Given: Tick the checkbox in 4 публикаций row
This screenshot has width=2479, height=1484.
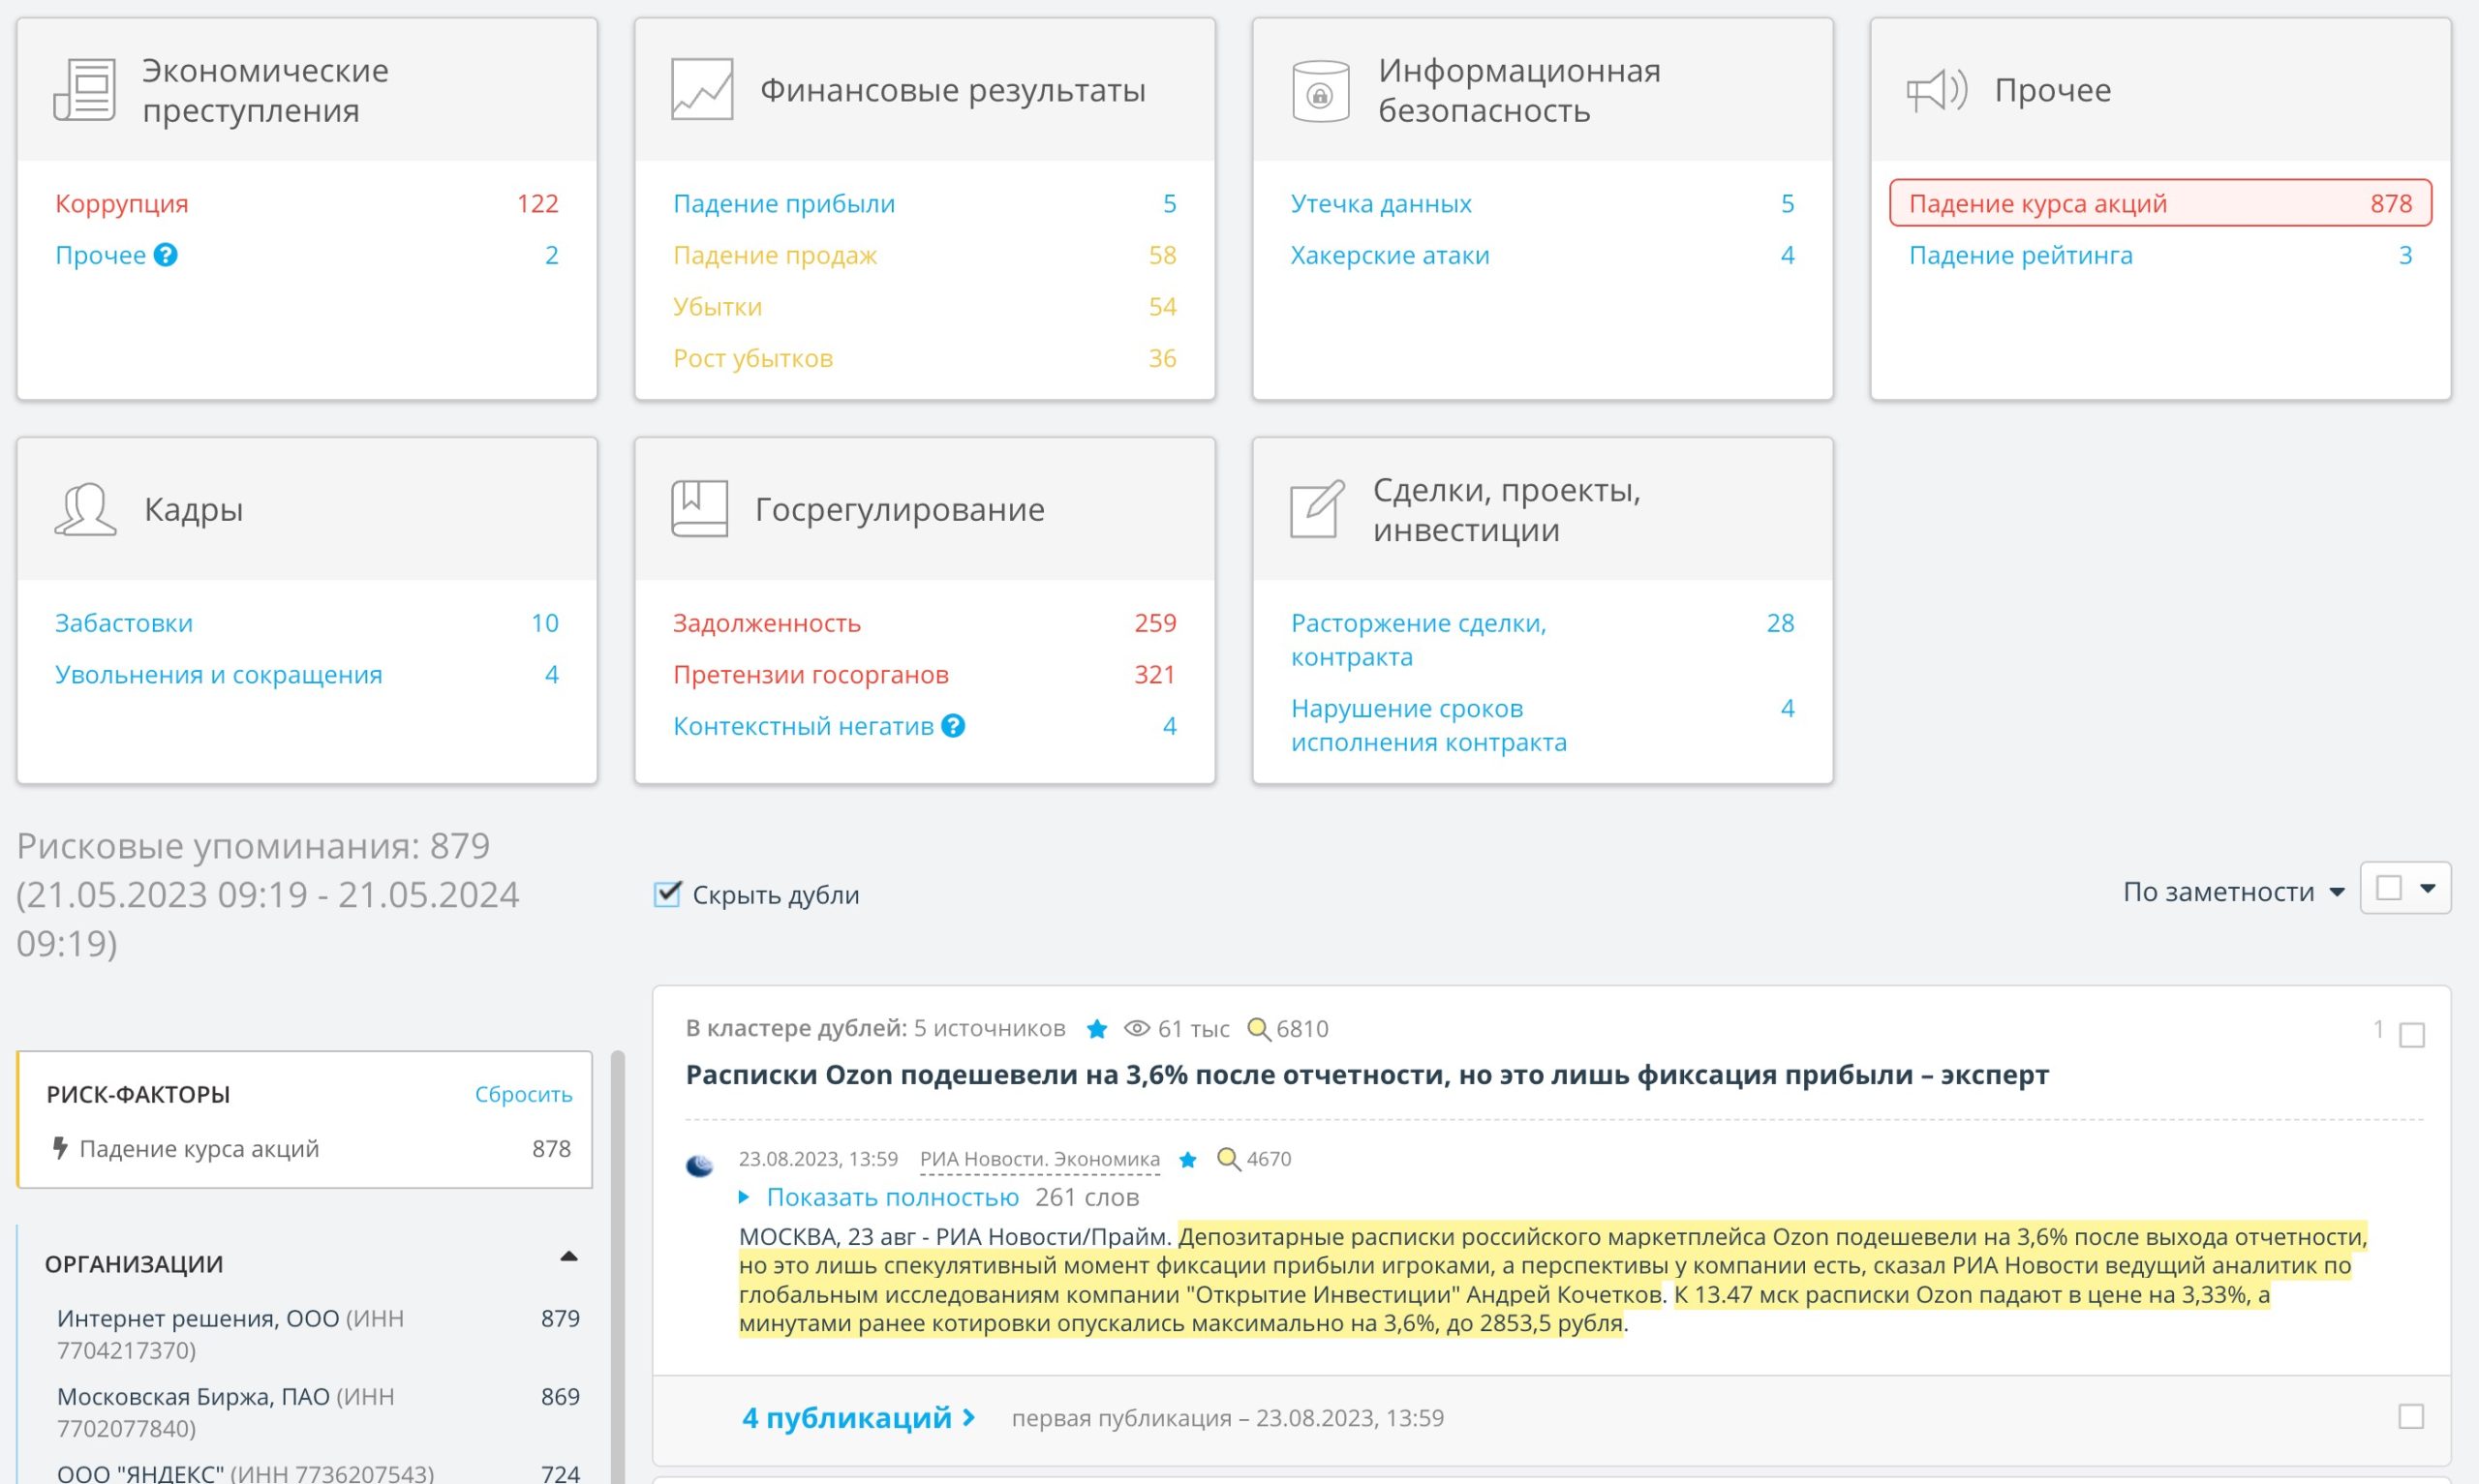Looking at the screenshot, I should (x=2411, y=1417).
